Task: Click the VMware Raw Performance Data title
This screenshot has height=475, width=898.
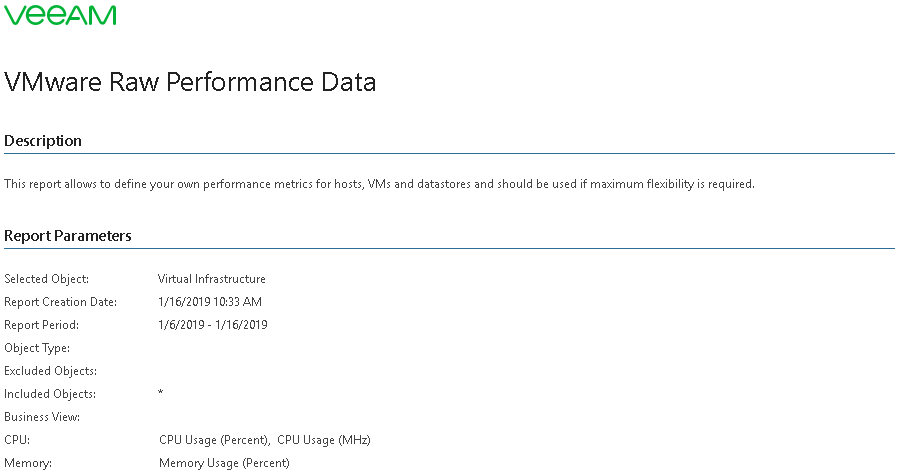Action: point(190,82)
